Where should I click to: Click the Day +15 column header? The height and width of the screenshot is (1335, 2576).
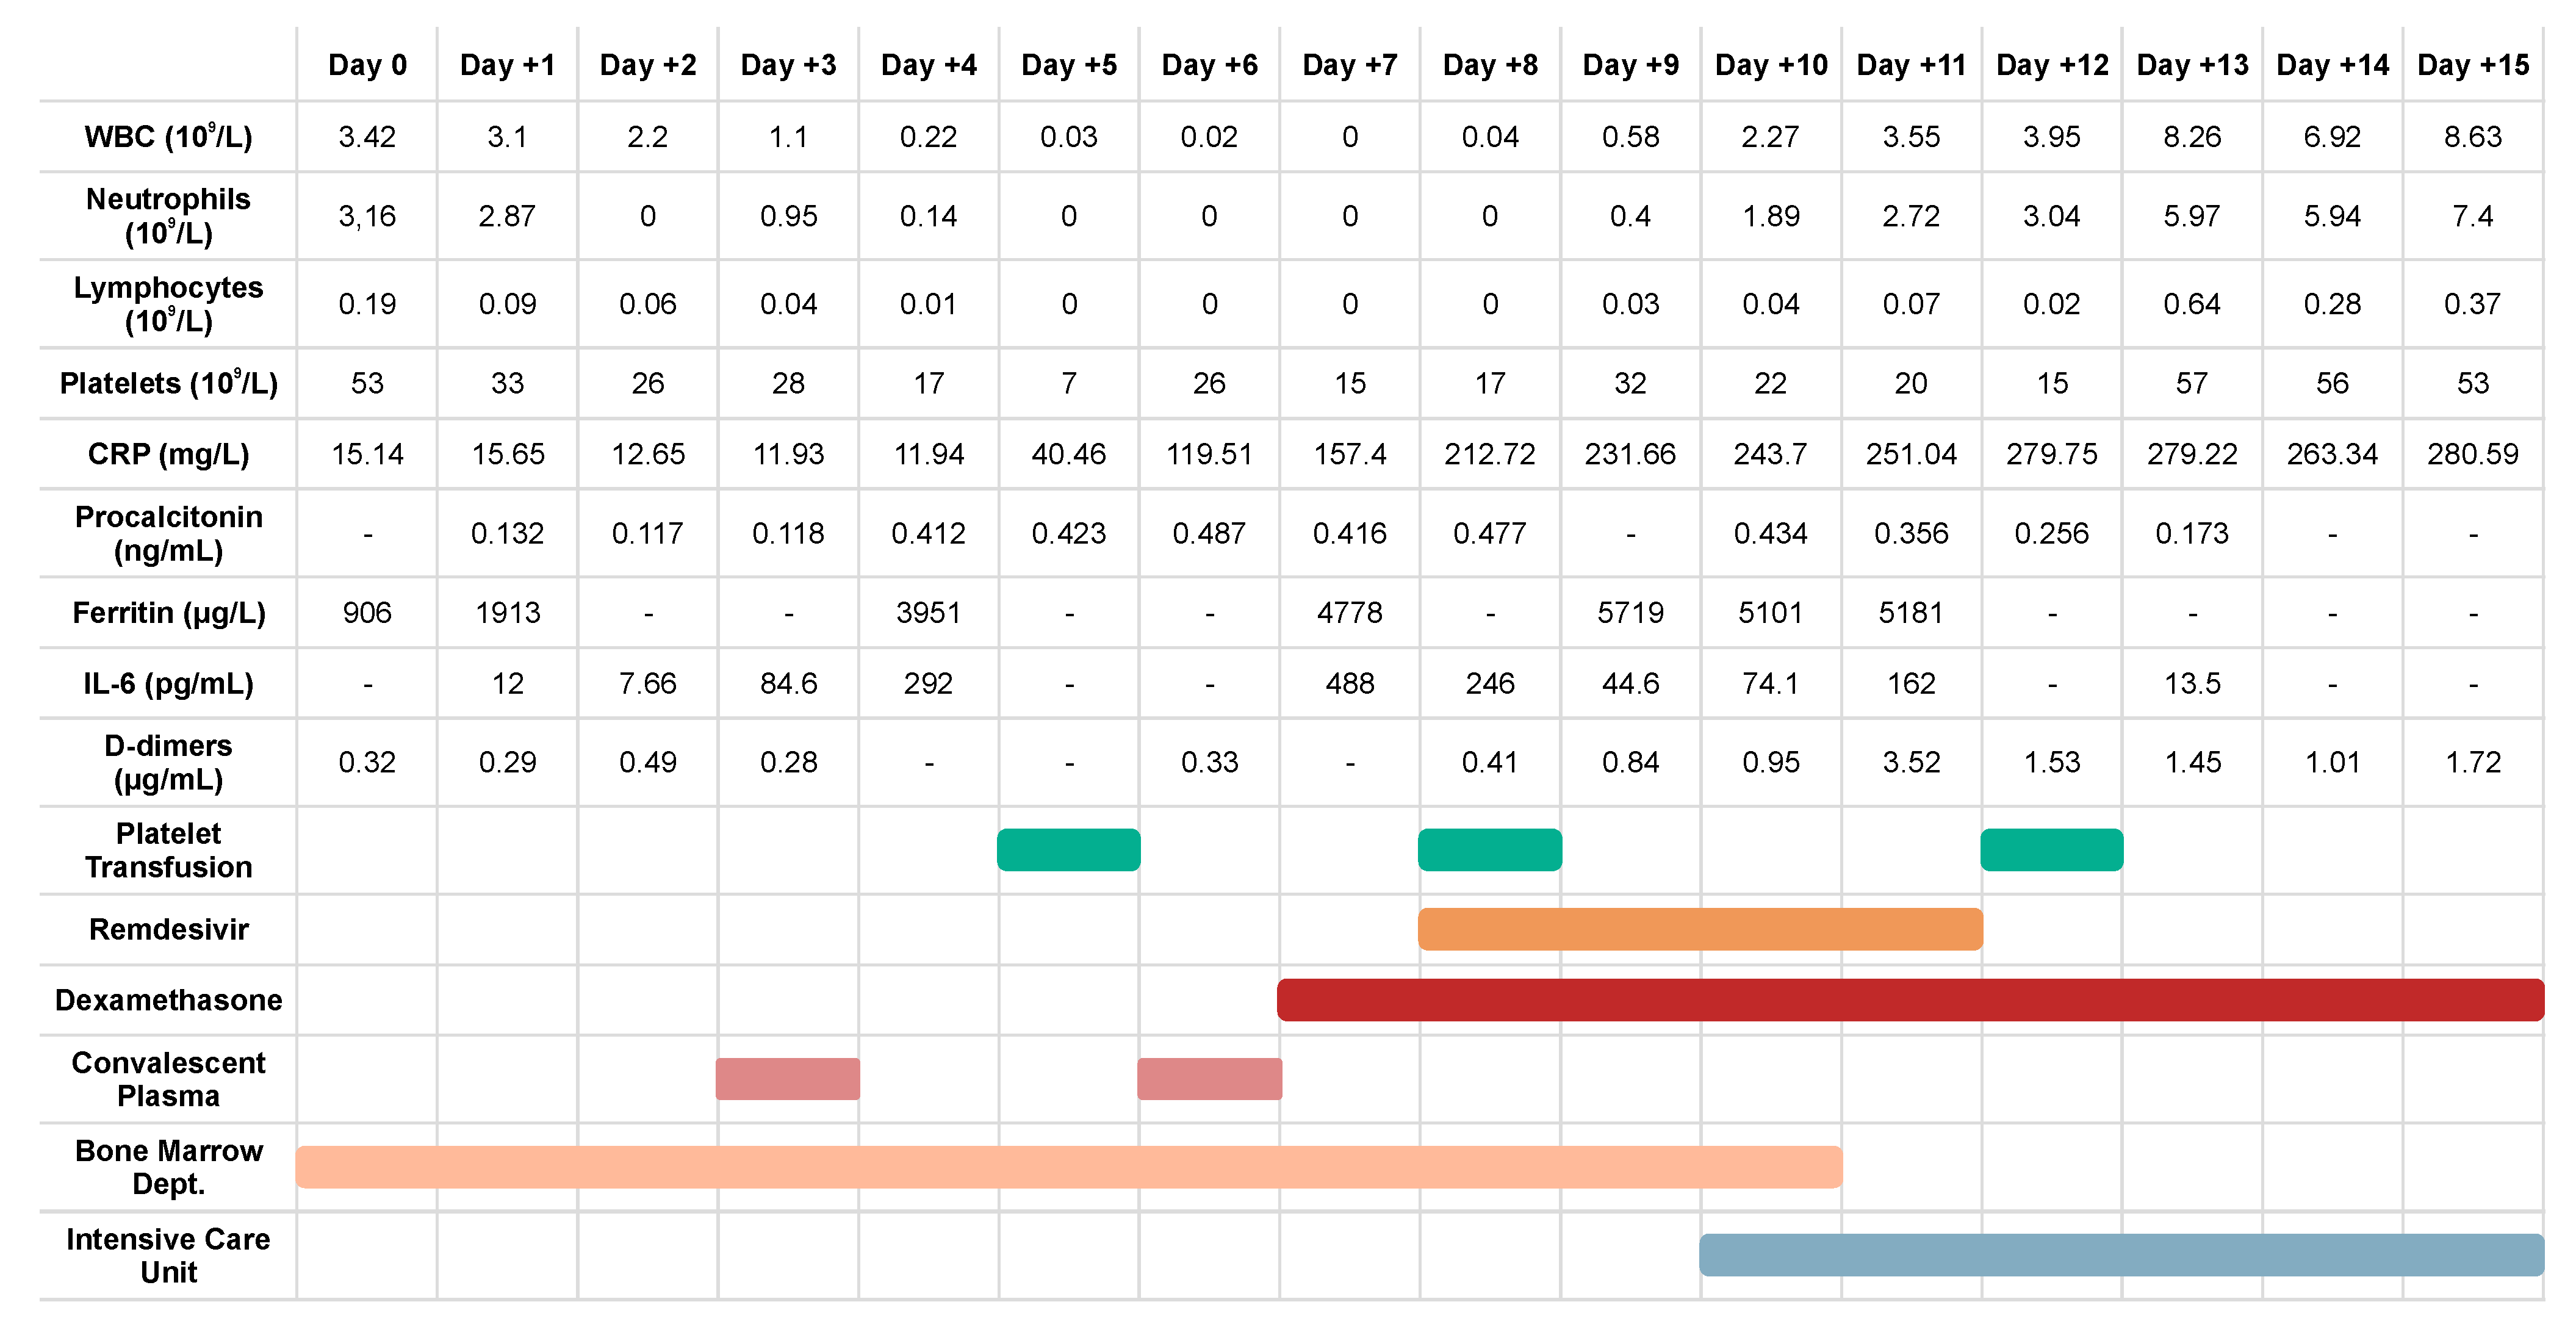pos(2472,65)
